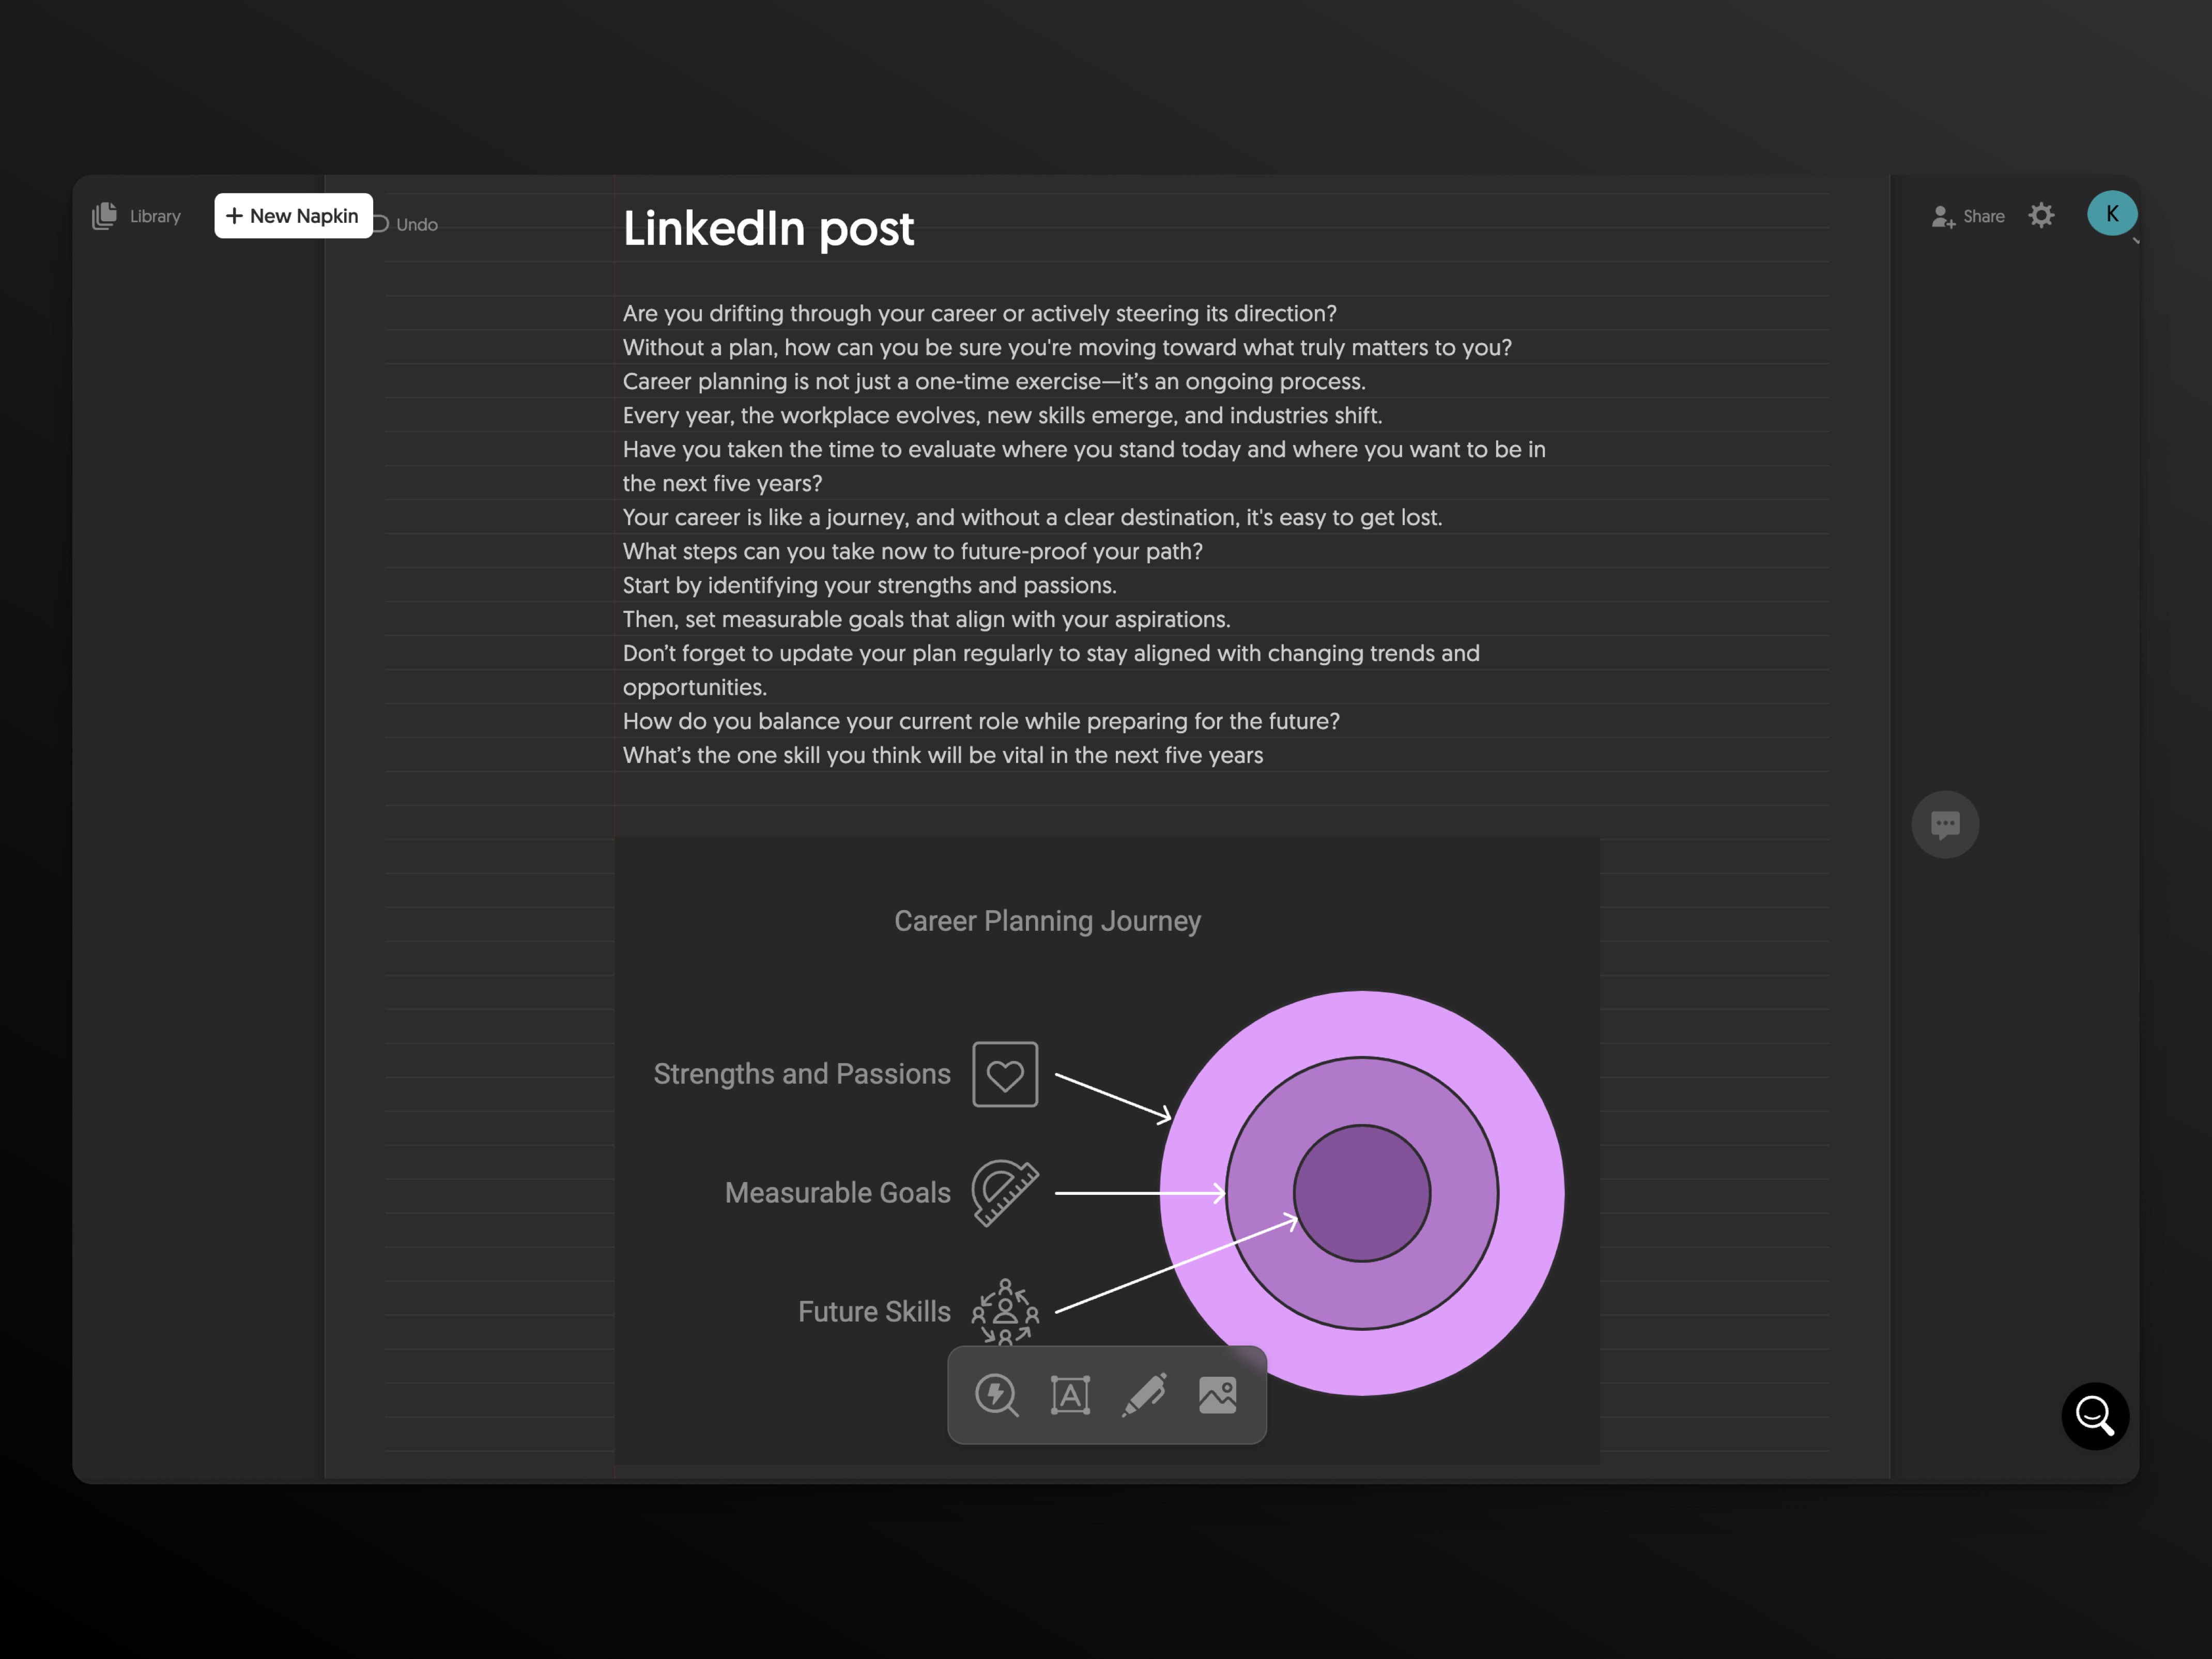Select the Measurable Goals label
The width and height of the screenshot is (2212, 1659).
[x=838, y=1193]
